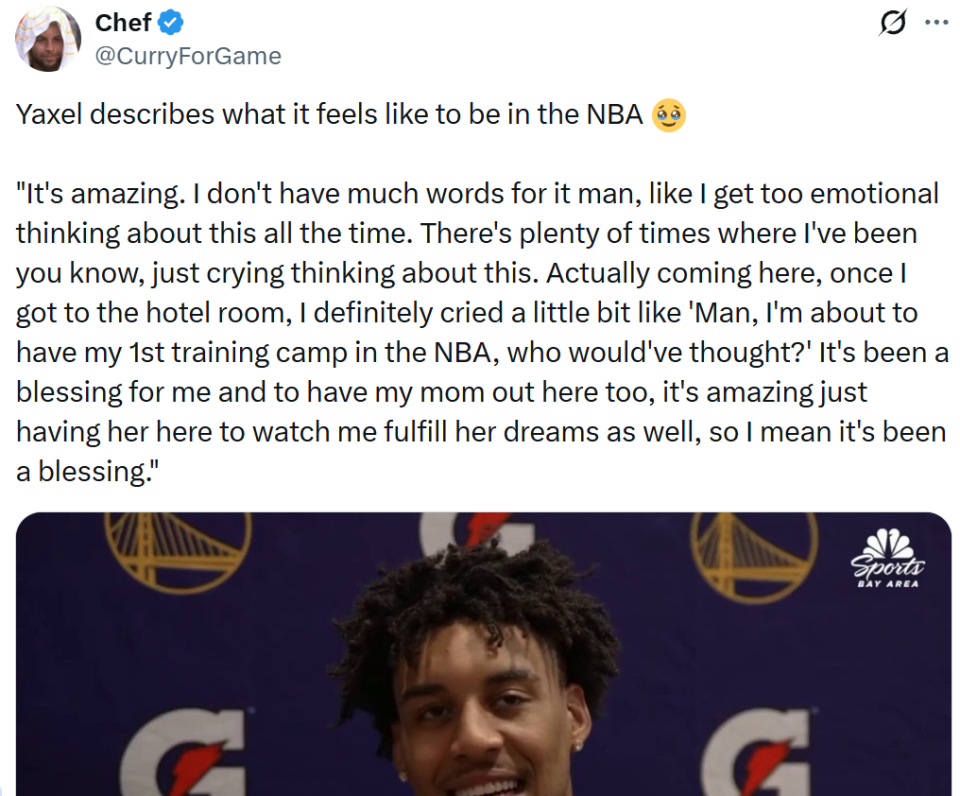This screenshot has height=796, width=960.
Task: Play the video of Yaxel's interview
Action: [484, 654]
